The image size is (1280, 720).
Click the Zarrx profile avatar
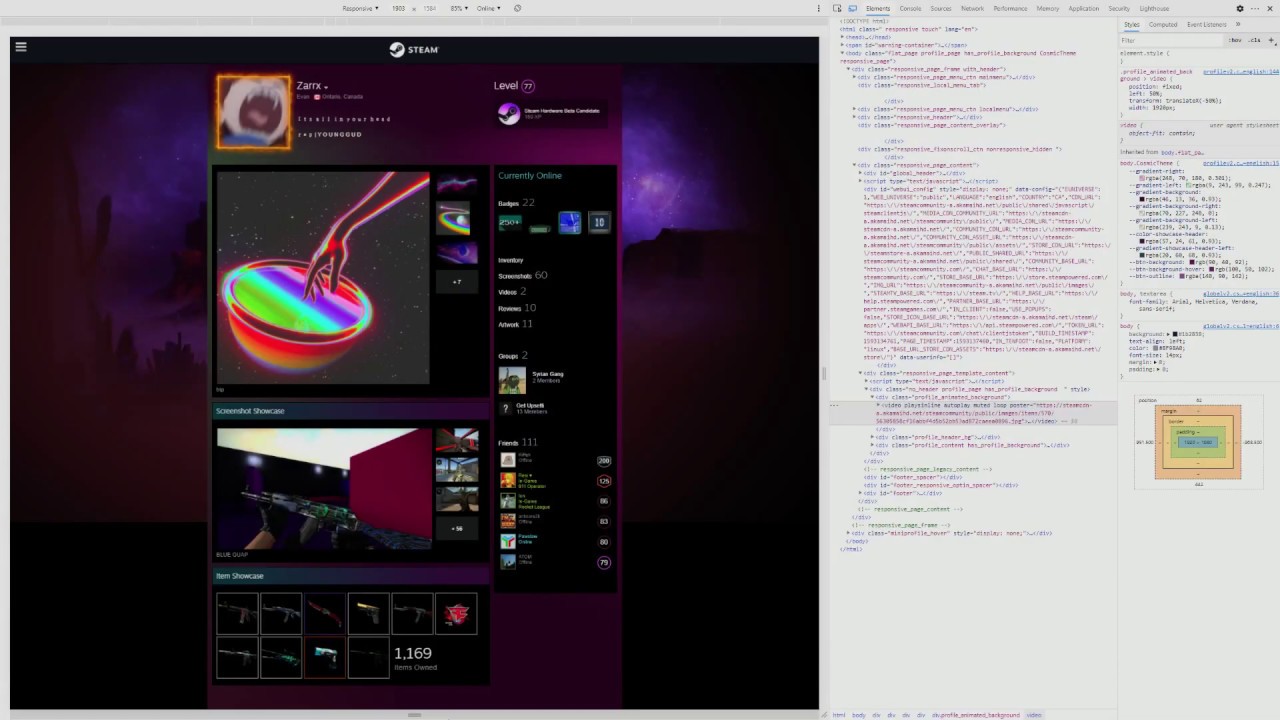coord(254,112)
